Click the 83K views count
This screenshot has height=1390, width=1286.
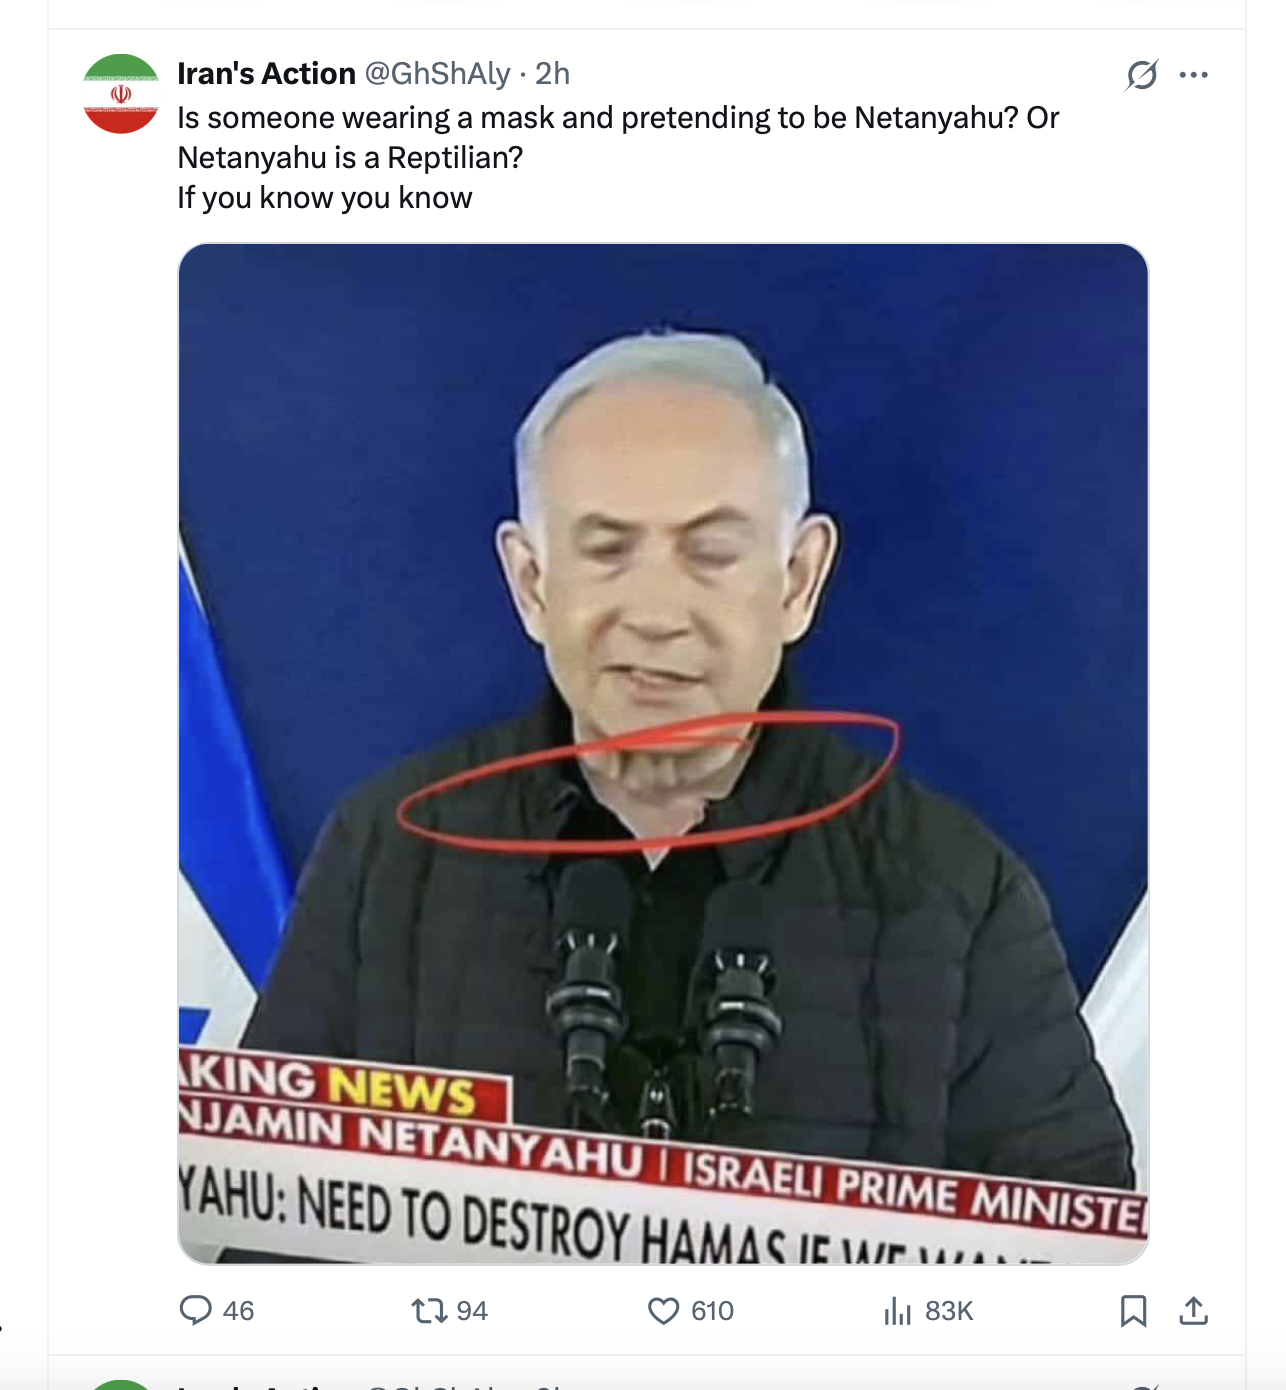click(949, 1311)
